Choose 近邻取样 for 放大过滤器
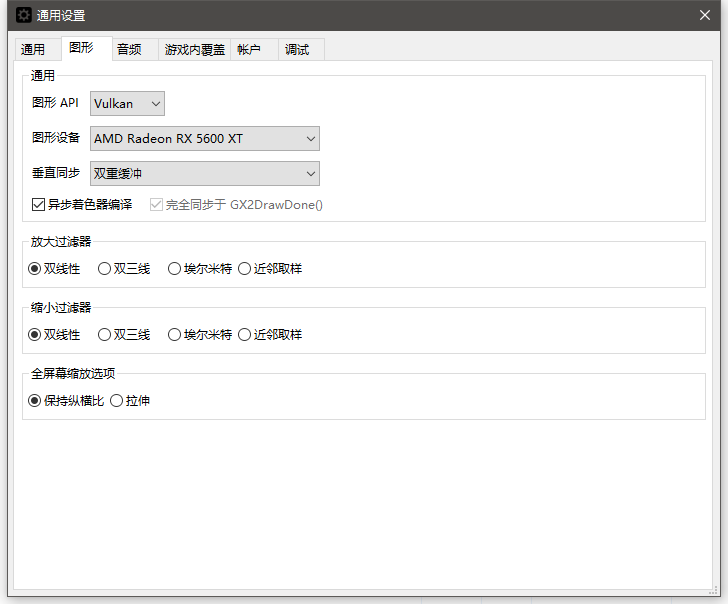The height and width of the screenshot is (604, 728). pyautogui.click(x=244, y=268)
